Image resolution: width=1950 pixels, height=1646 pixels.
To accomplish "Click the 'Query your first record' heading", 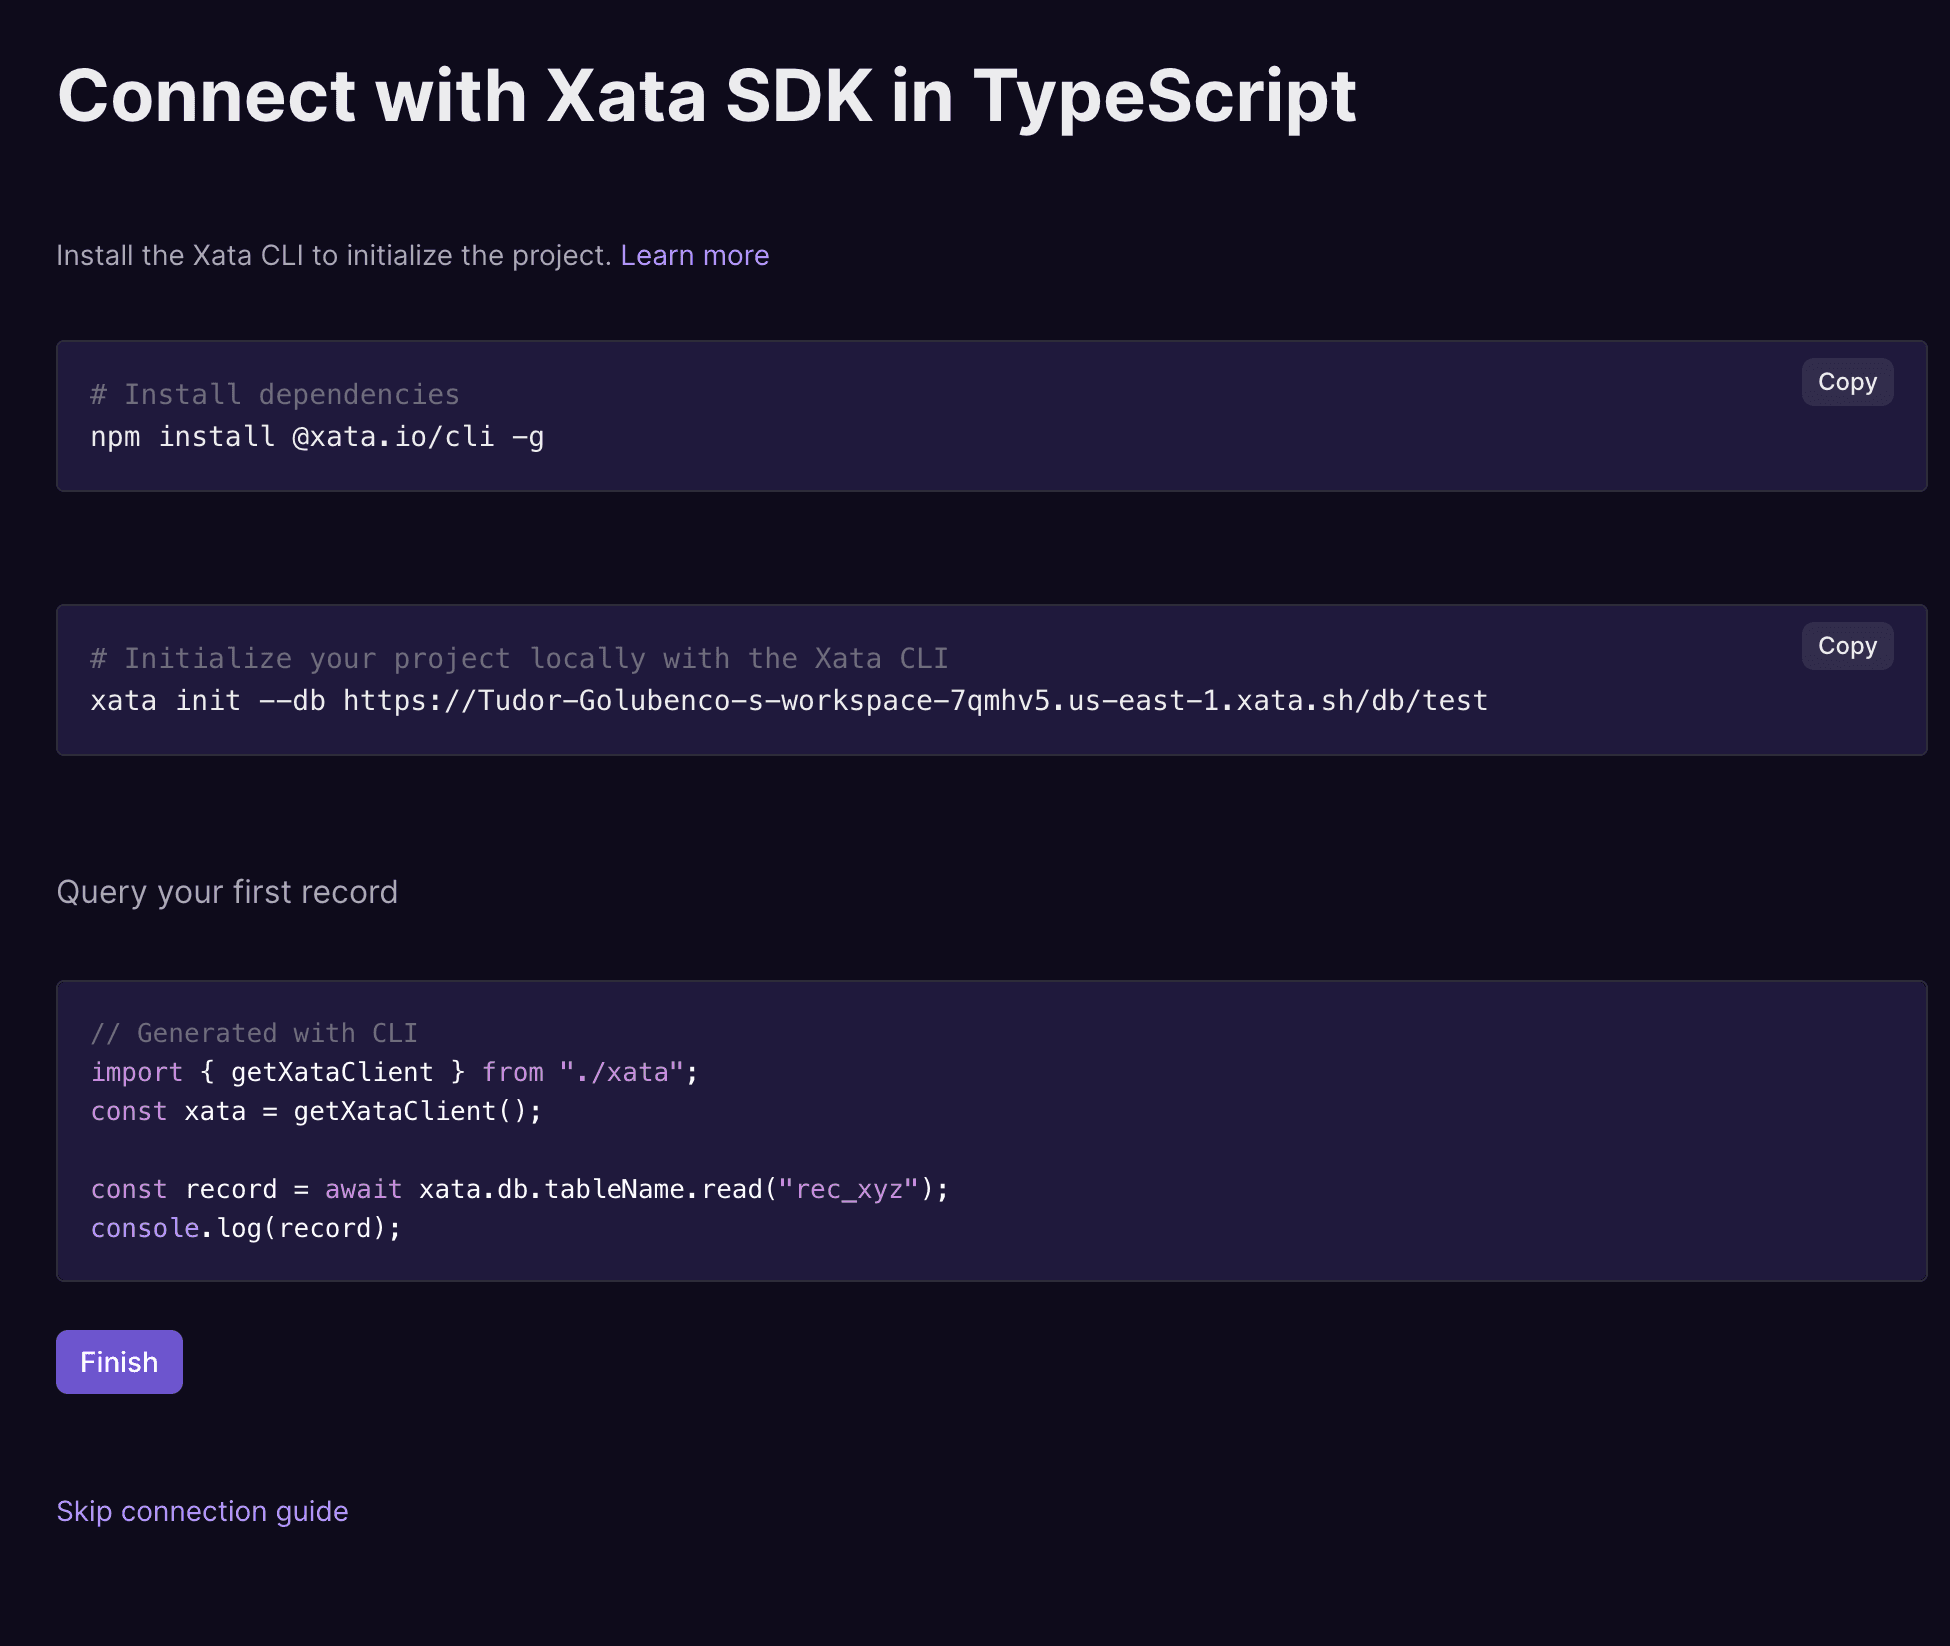I will 227,892.
